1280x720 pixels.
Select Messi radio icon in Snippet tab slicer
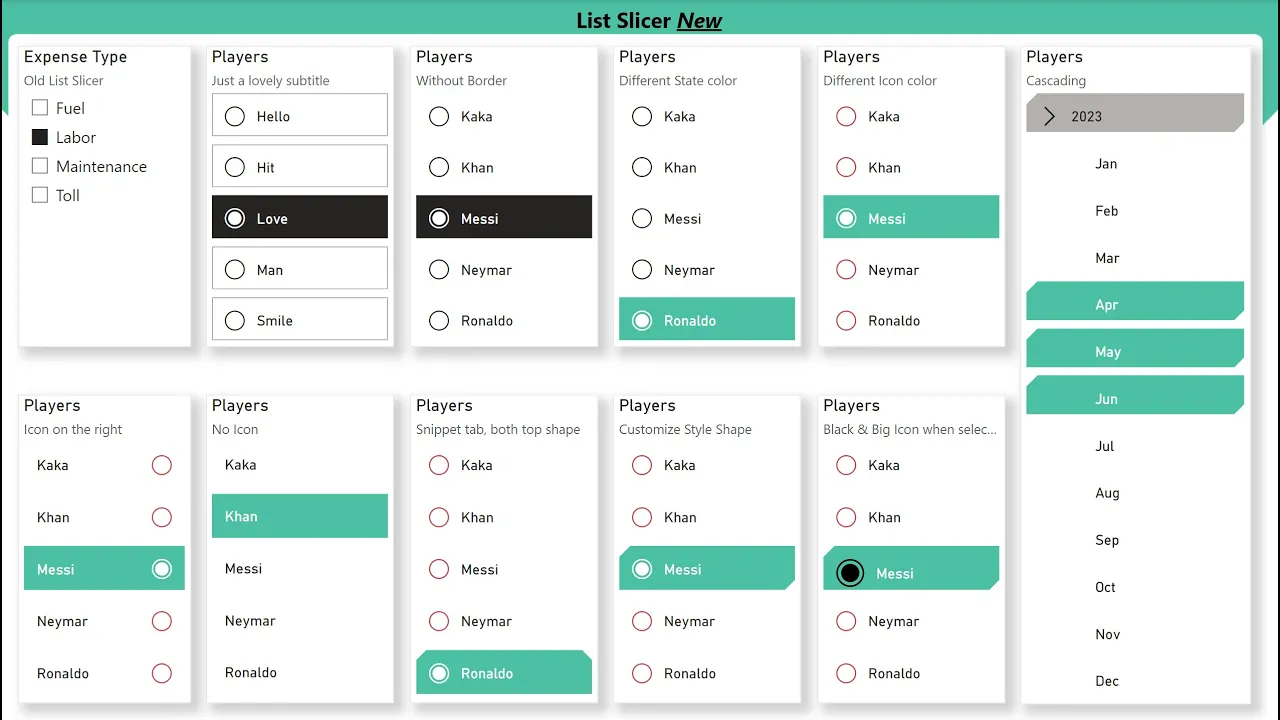pos(439,569)
